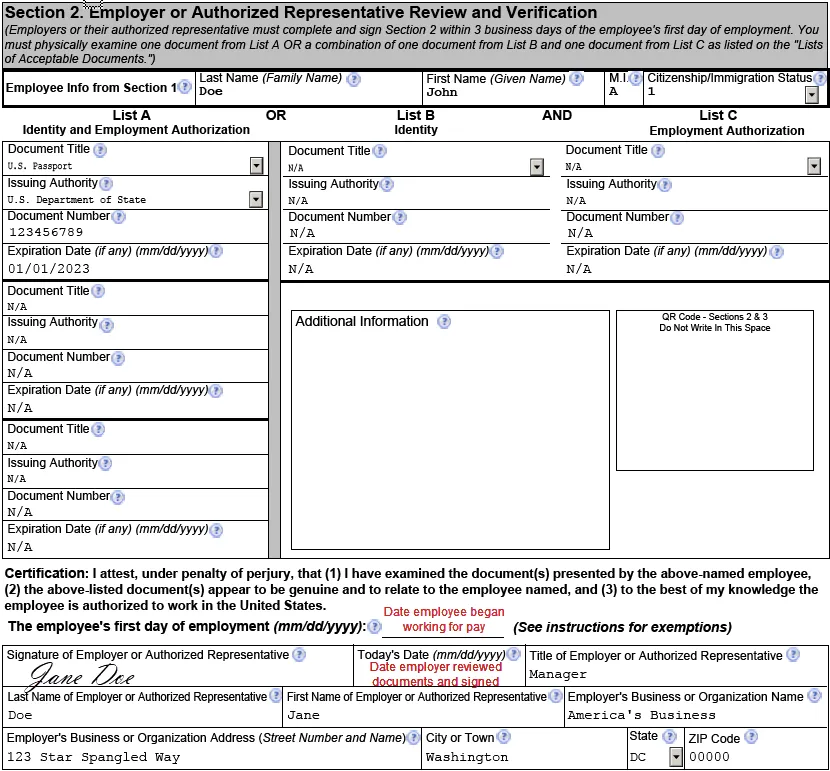The image size is (830, 771).
Task: Click the Signature of Employer help icon
Action: click(x=300, y=655)
